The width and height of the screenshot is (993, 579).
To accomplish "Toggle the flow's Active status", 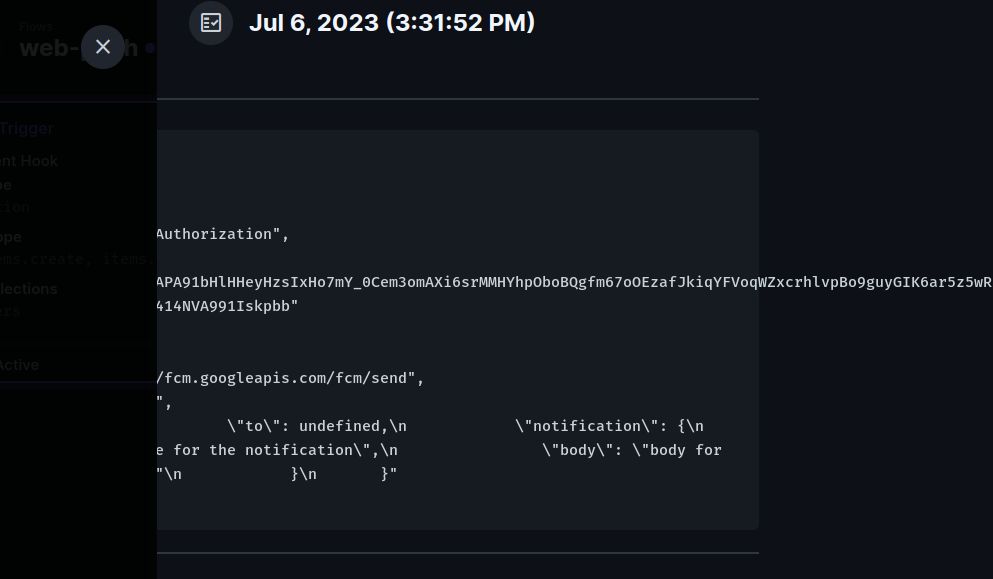I will (x=19, y=365).
